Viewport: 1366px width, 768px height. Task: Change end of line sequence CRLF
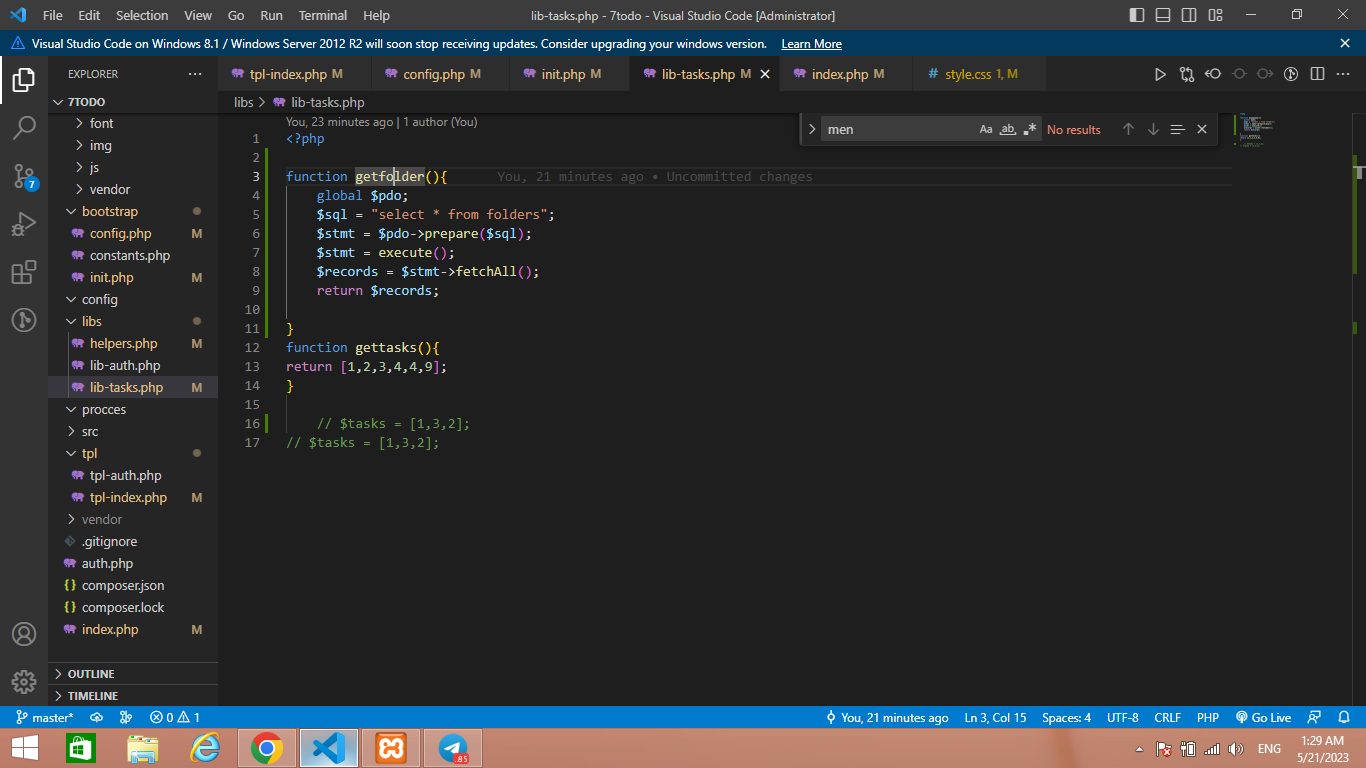[1167, 718]
